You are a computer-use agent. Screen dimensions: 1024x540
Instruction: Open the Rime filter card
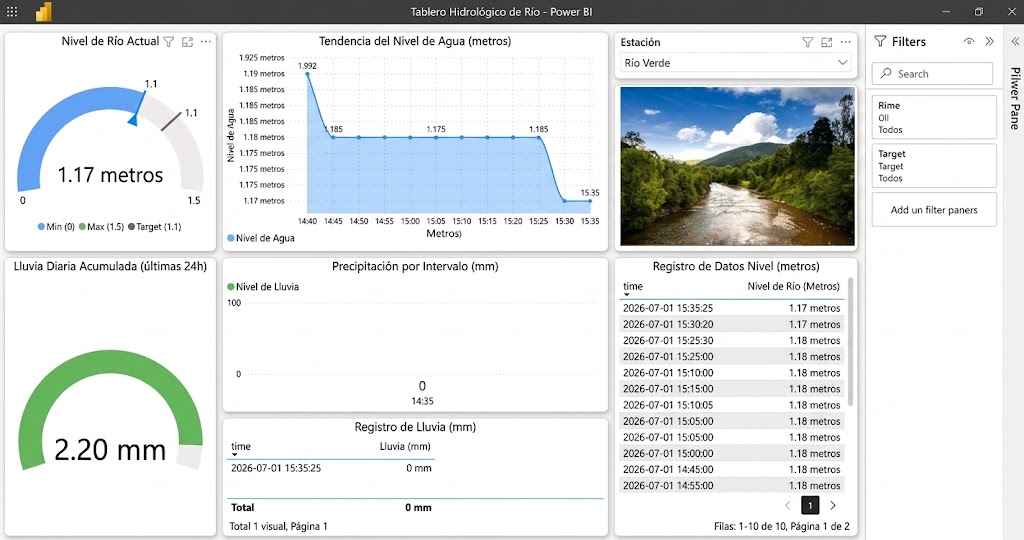click(x=934, y=117)
